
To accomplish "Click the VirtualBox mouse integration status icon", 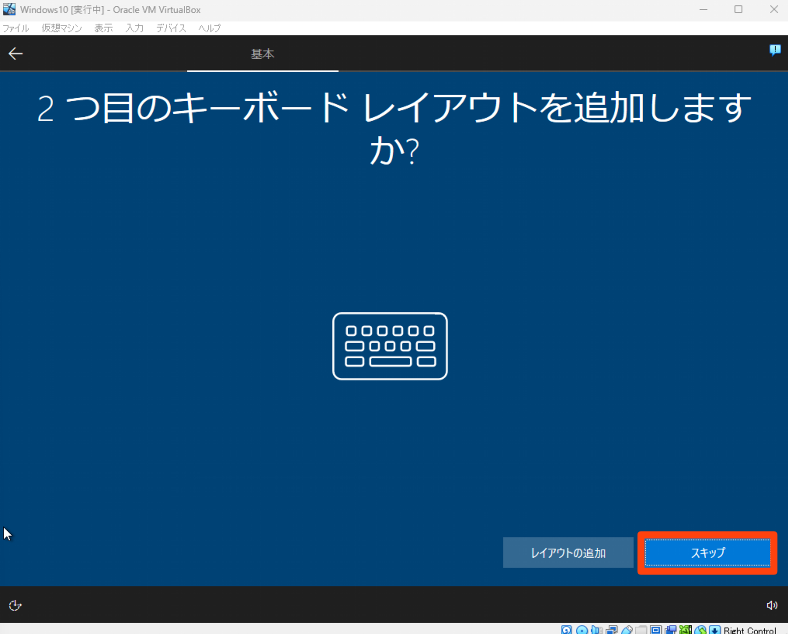I will (700, 630).
